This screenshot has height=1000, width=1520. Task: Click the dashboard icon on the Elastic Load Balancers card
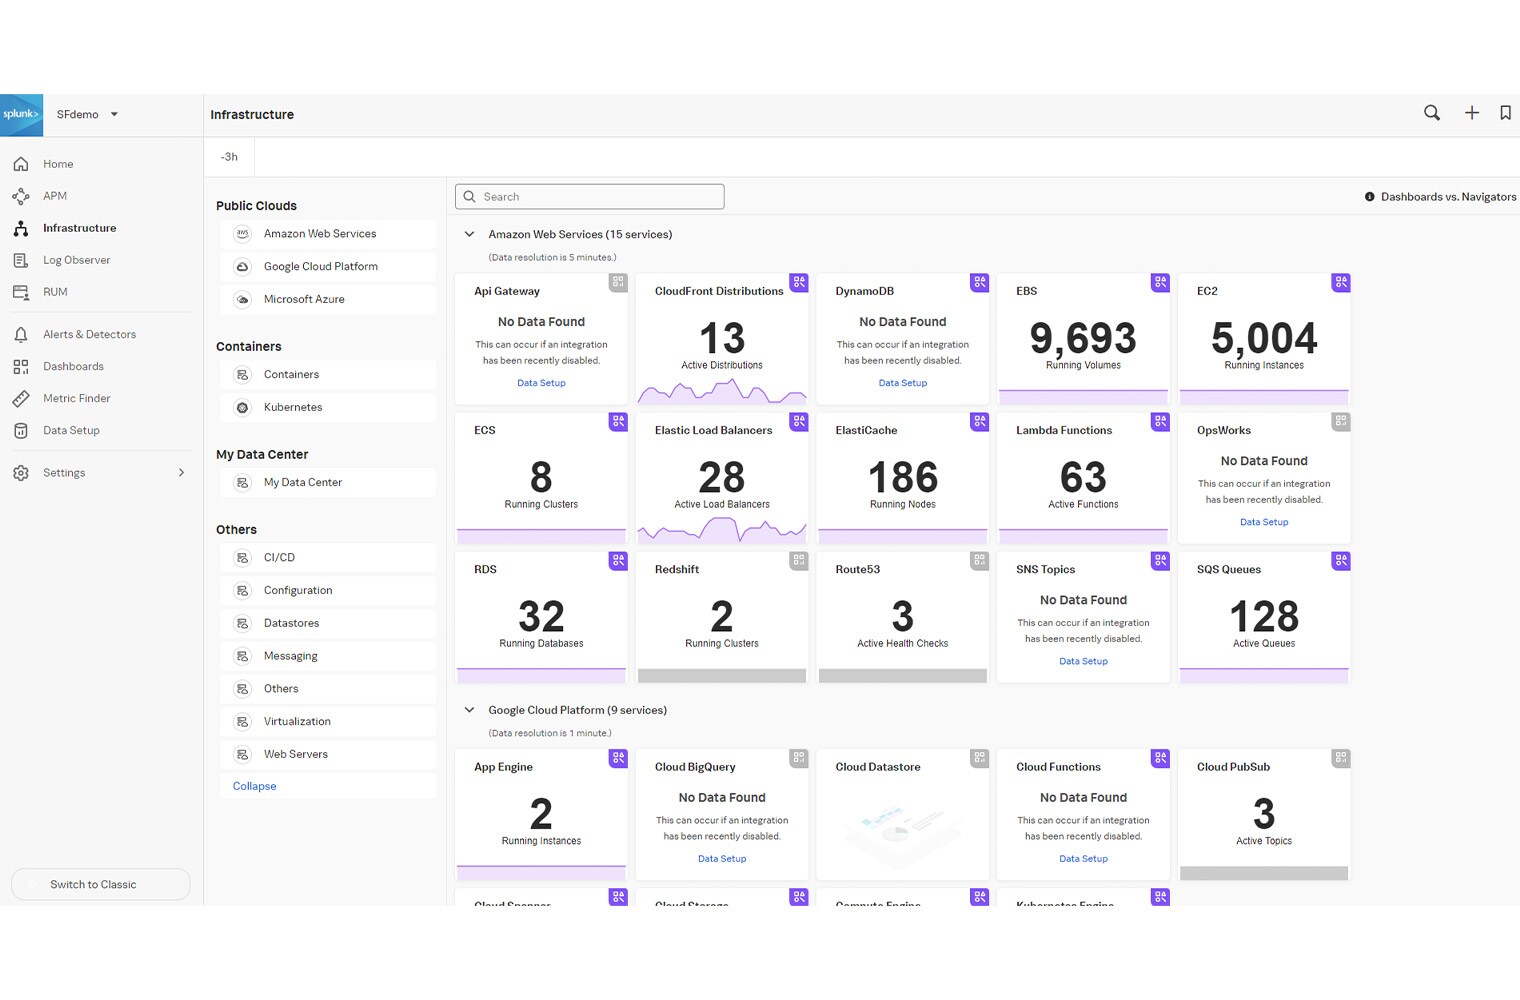pyautogui.click(x=798, y=422)
